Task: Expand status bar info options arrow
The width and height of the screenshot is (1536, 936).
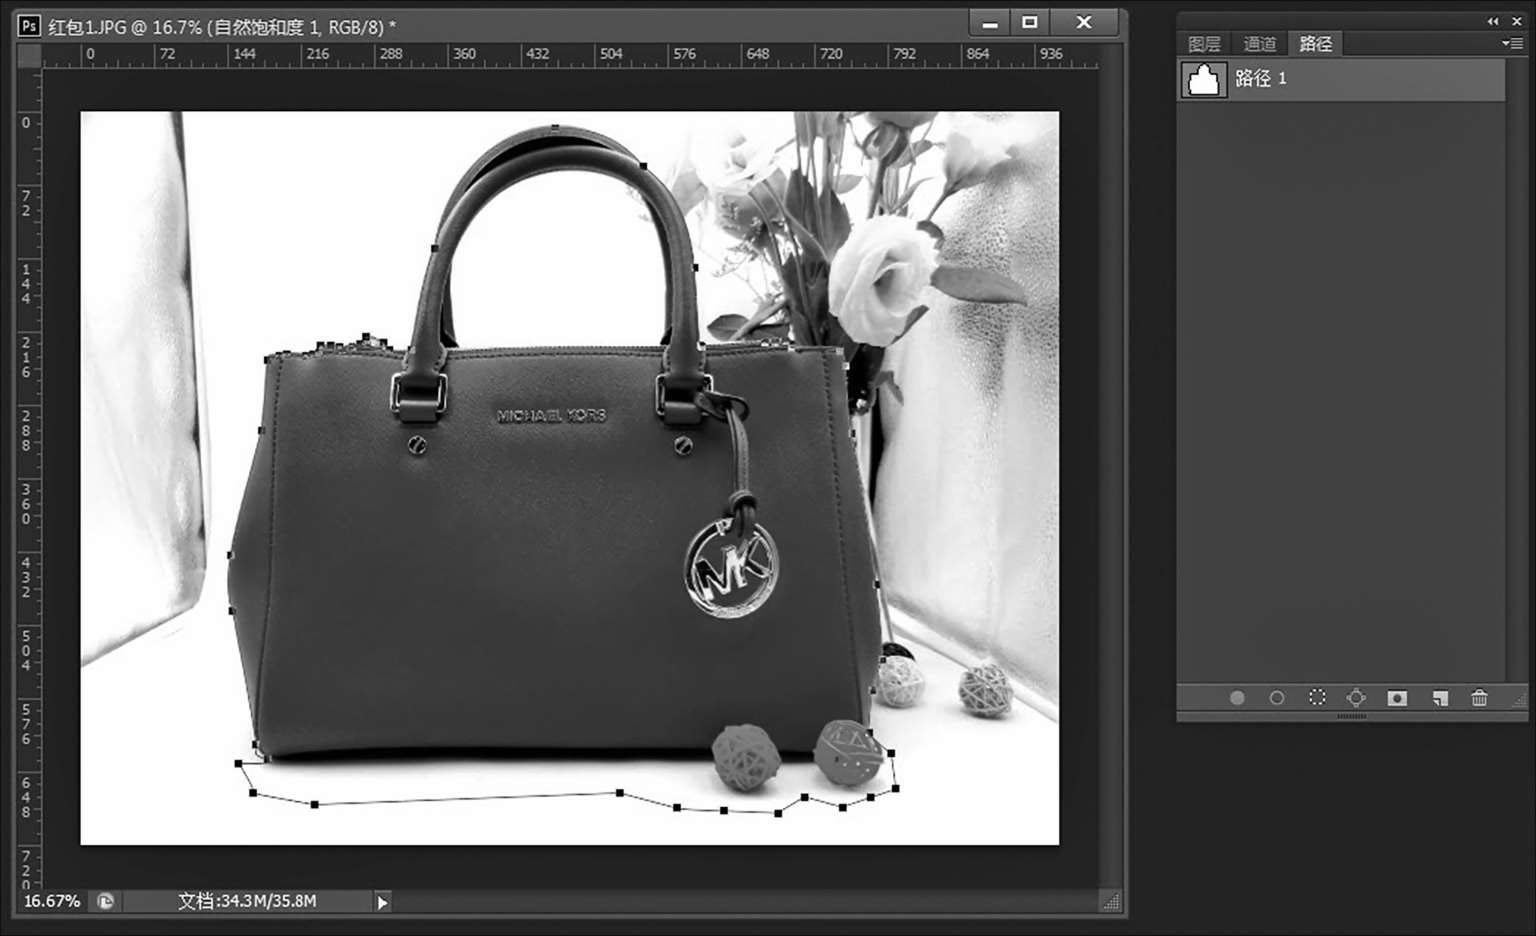Action: tap(382, 902)
